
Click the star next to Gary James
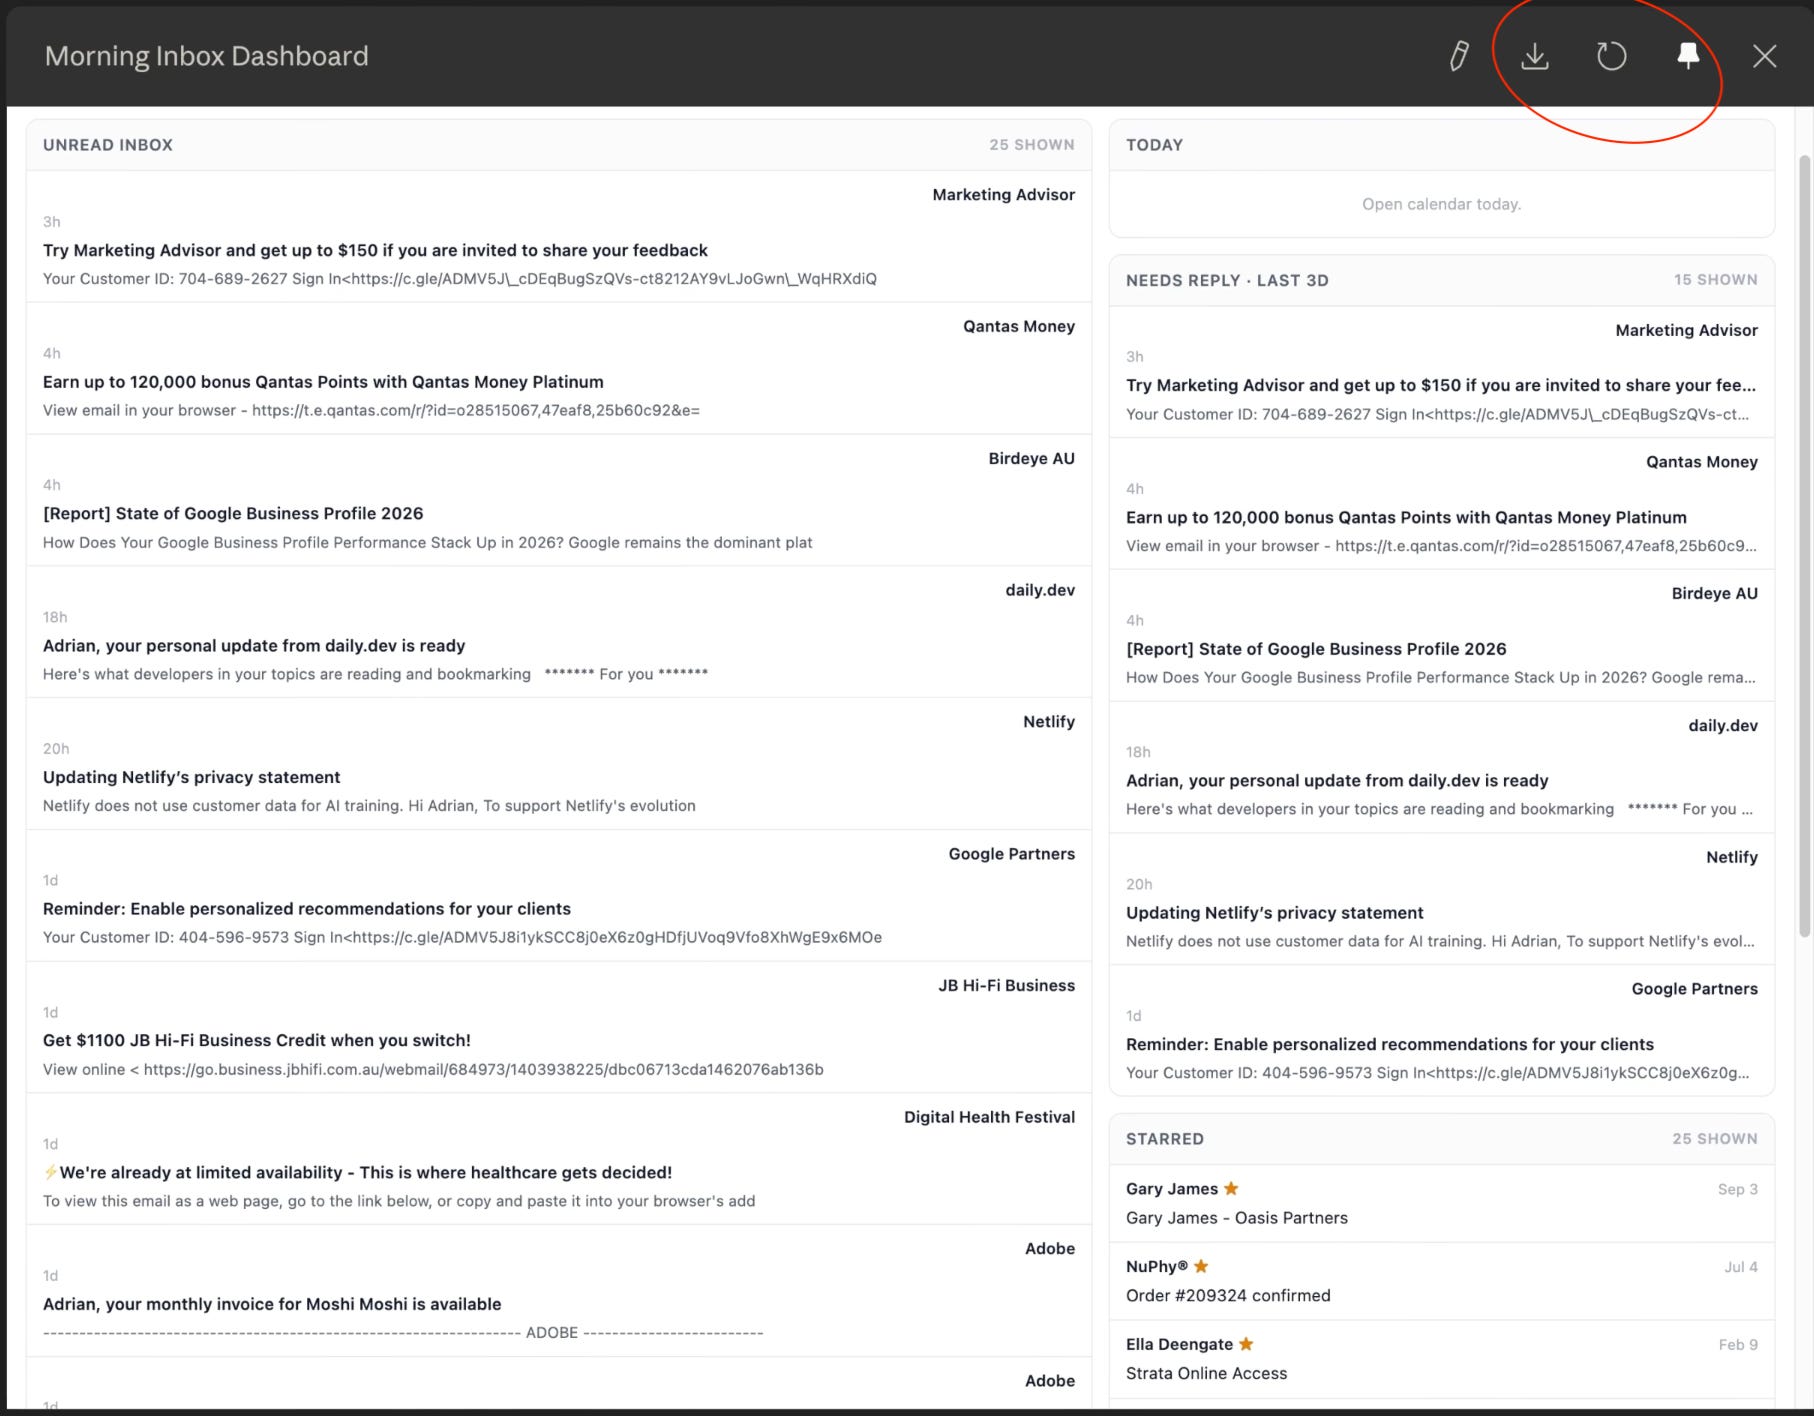pos(1231,1188)
